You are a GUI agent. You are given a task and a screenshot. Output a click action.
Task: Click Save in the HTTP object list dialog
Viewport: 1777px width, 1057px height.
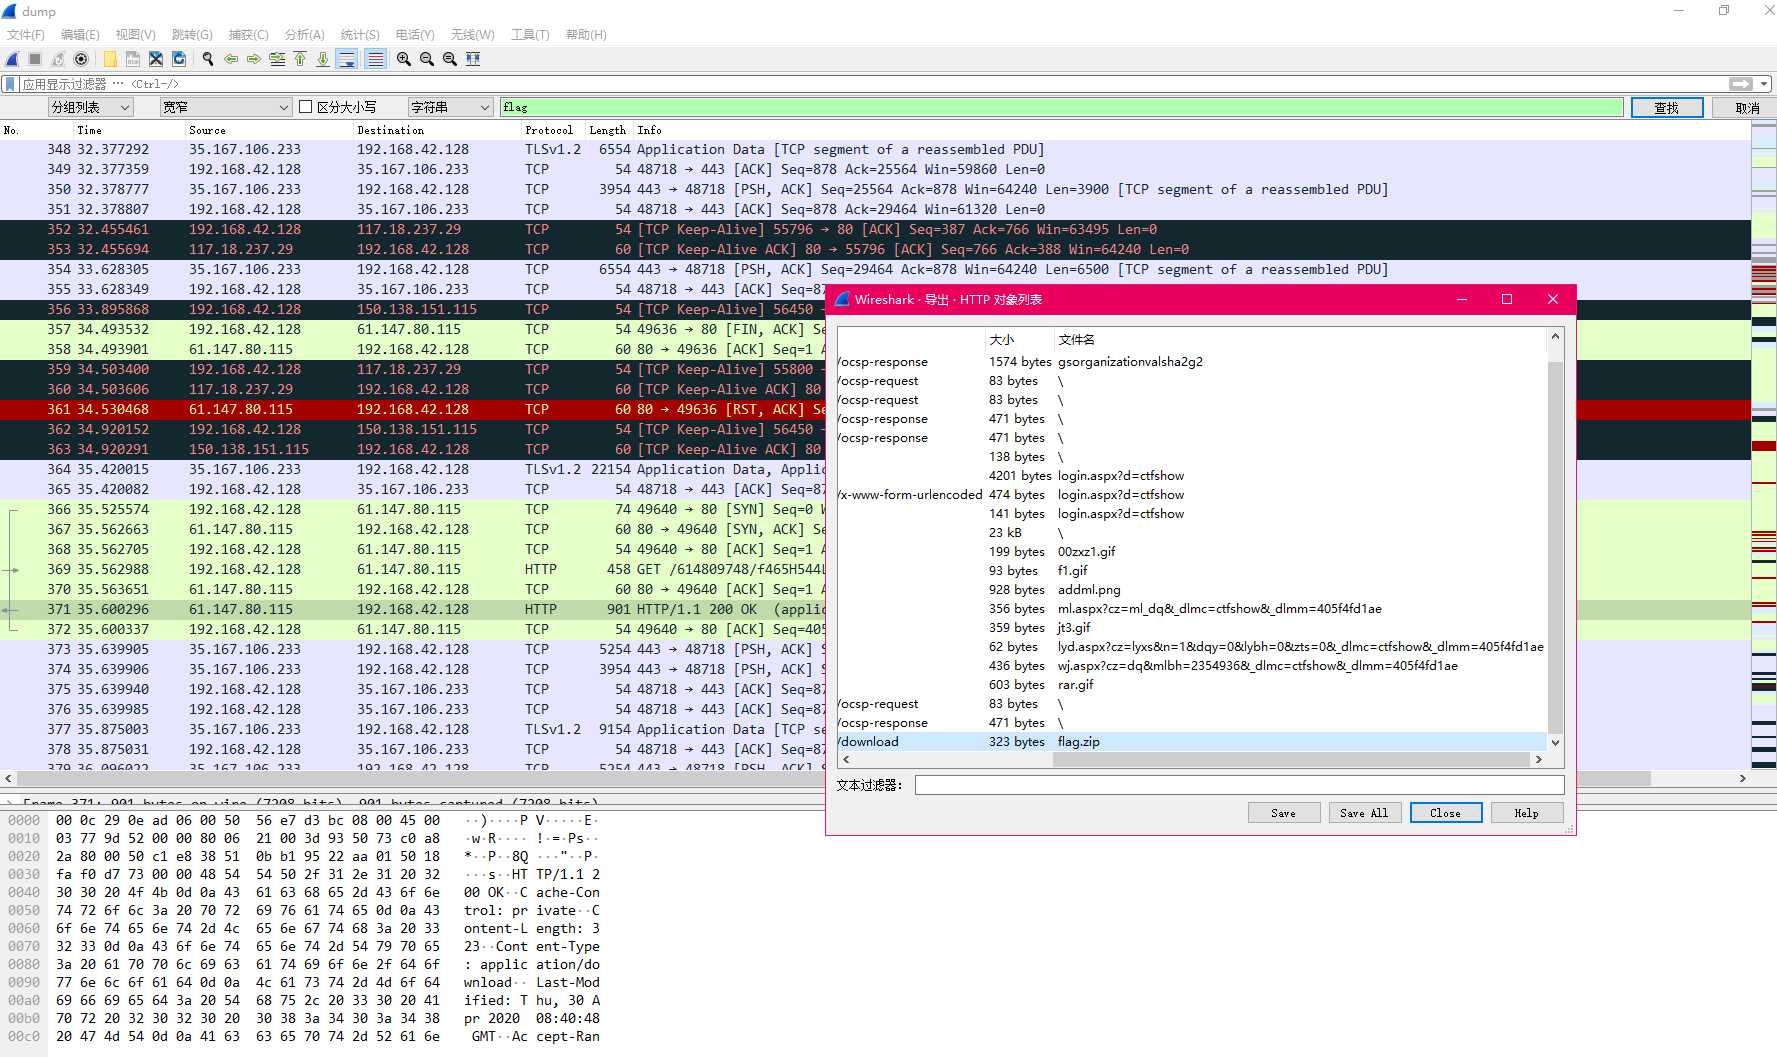pyautogui.click(x=1284, y=813)
